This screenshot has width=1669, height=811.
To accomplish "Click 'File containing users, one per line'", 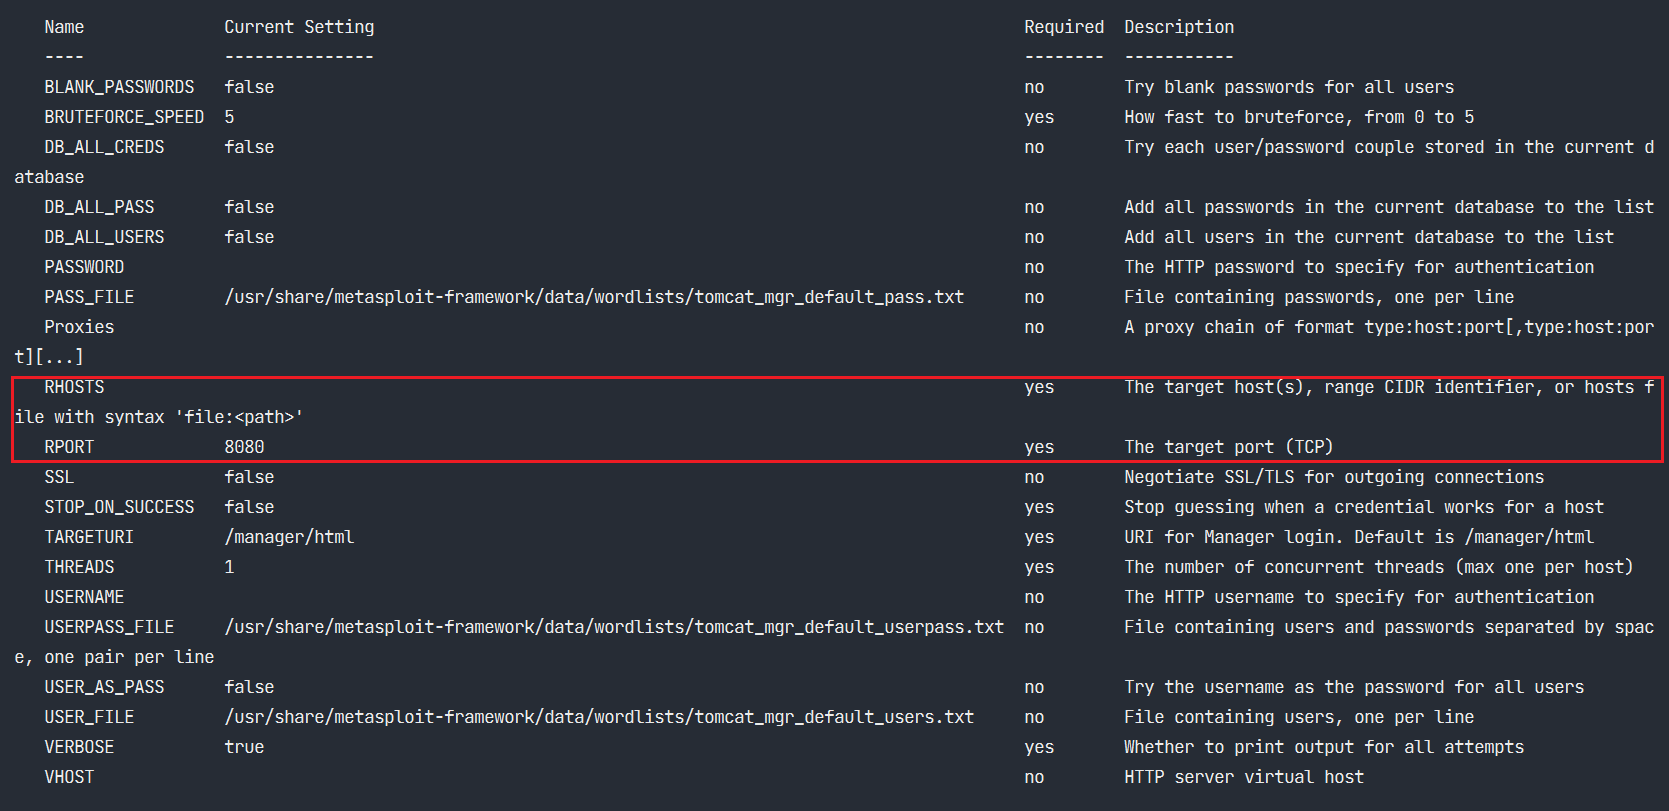I will coord(1299,717).
